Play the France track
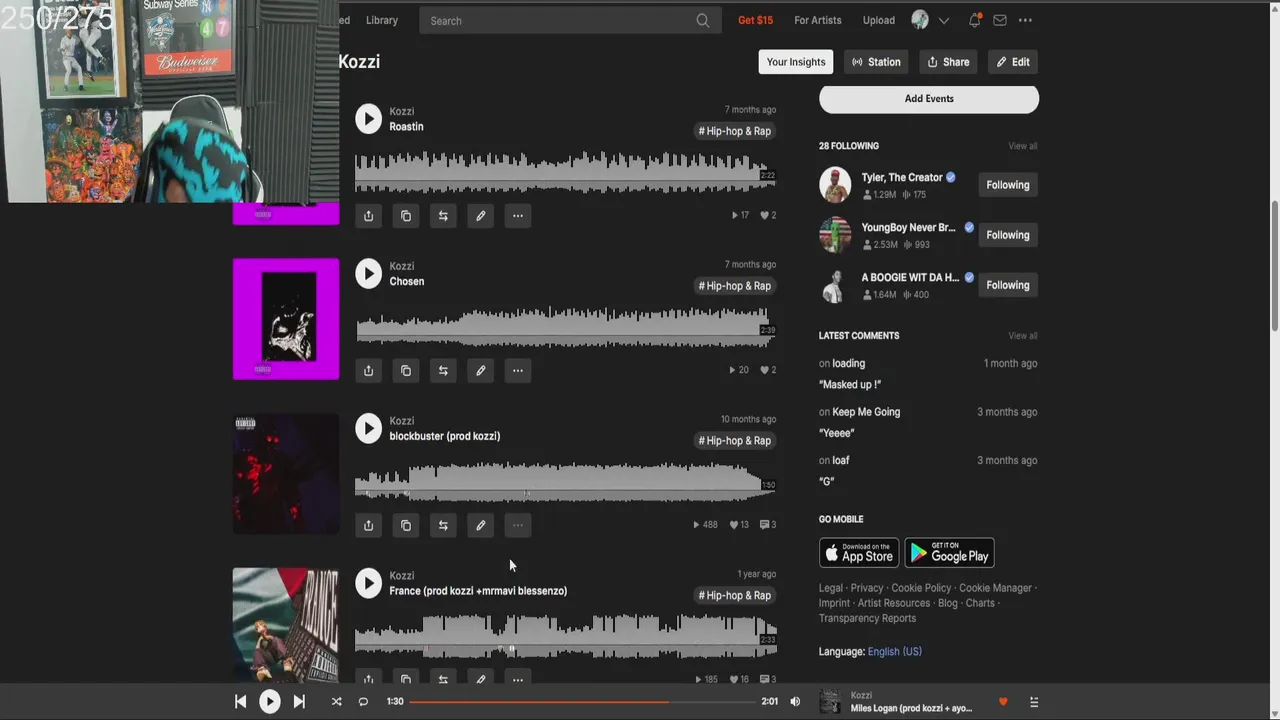This screenshot has width=1280, height=720. (368, 584)
